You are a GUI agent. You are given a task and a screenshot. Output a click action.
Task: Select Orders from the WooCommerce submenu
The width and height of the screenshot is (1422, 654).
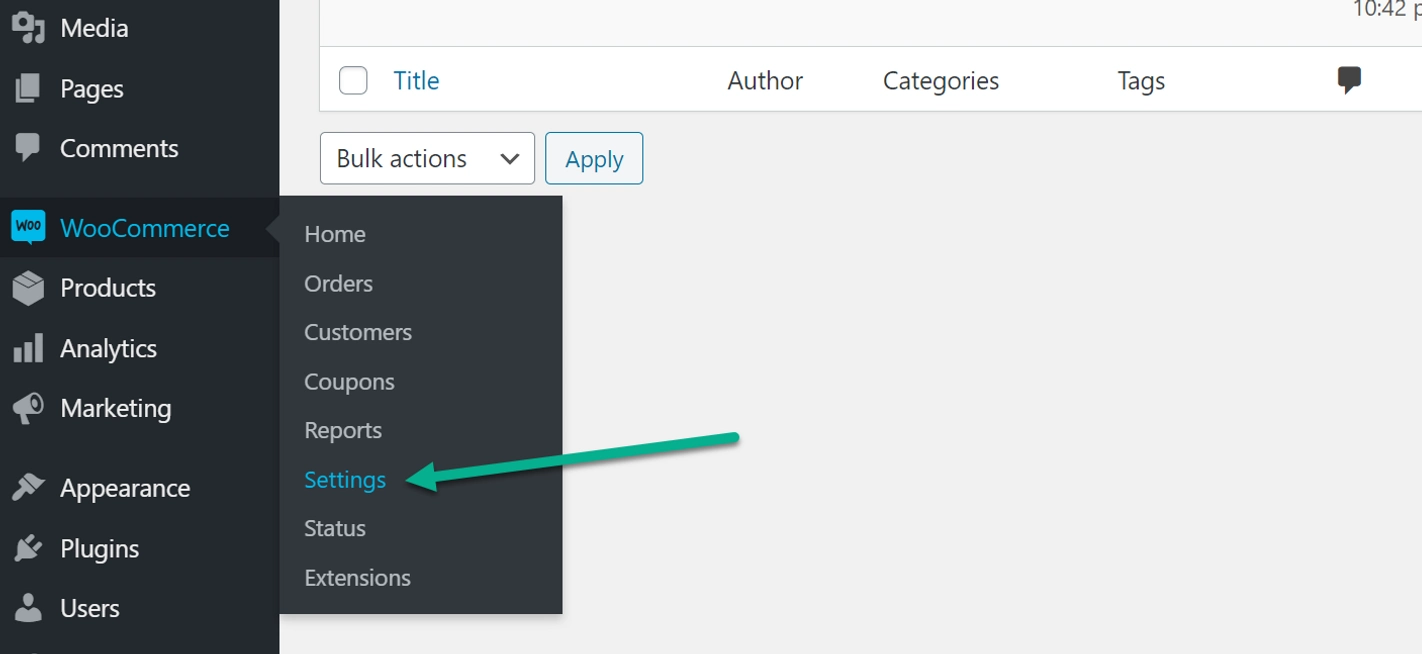[x=338, y=284]
